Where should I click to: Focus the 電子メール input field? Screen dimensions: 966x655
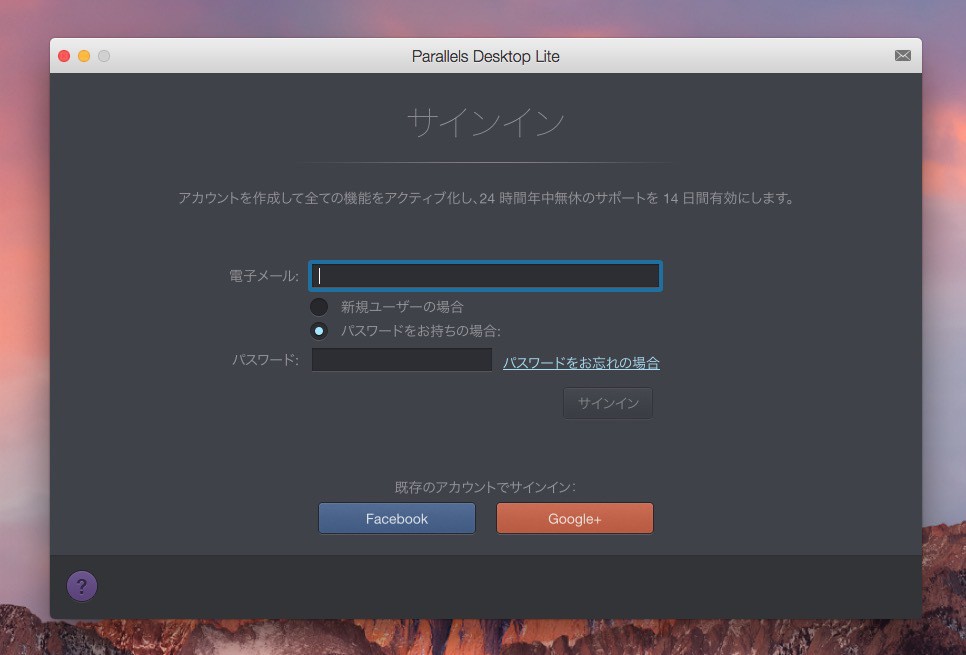point(485,276)
